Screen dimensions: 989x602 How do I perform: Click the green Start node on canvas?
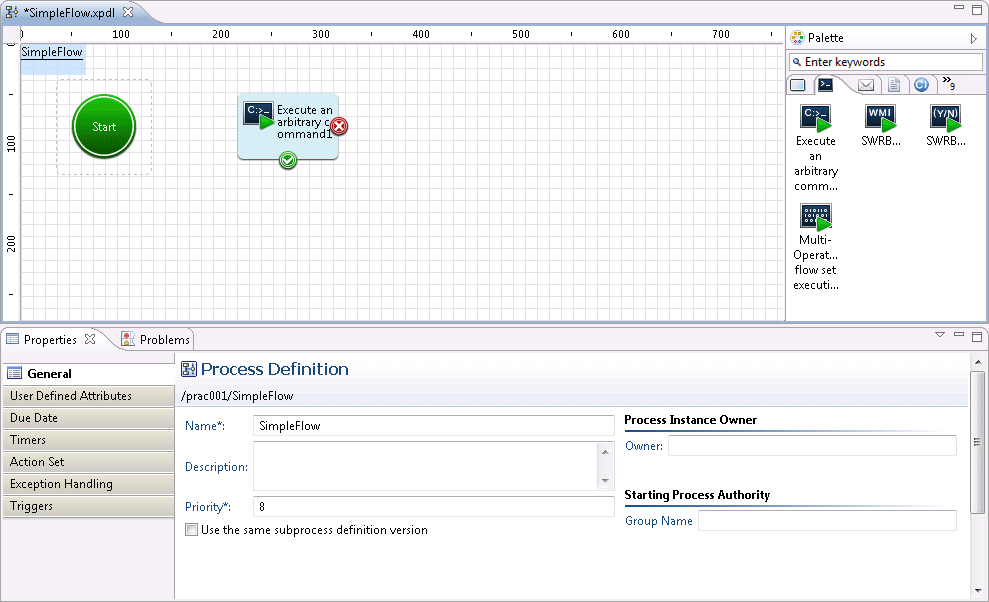[x=104, y=127]
